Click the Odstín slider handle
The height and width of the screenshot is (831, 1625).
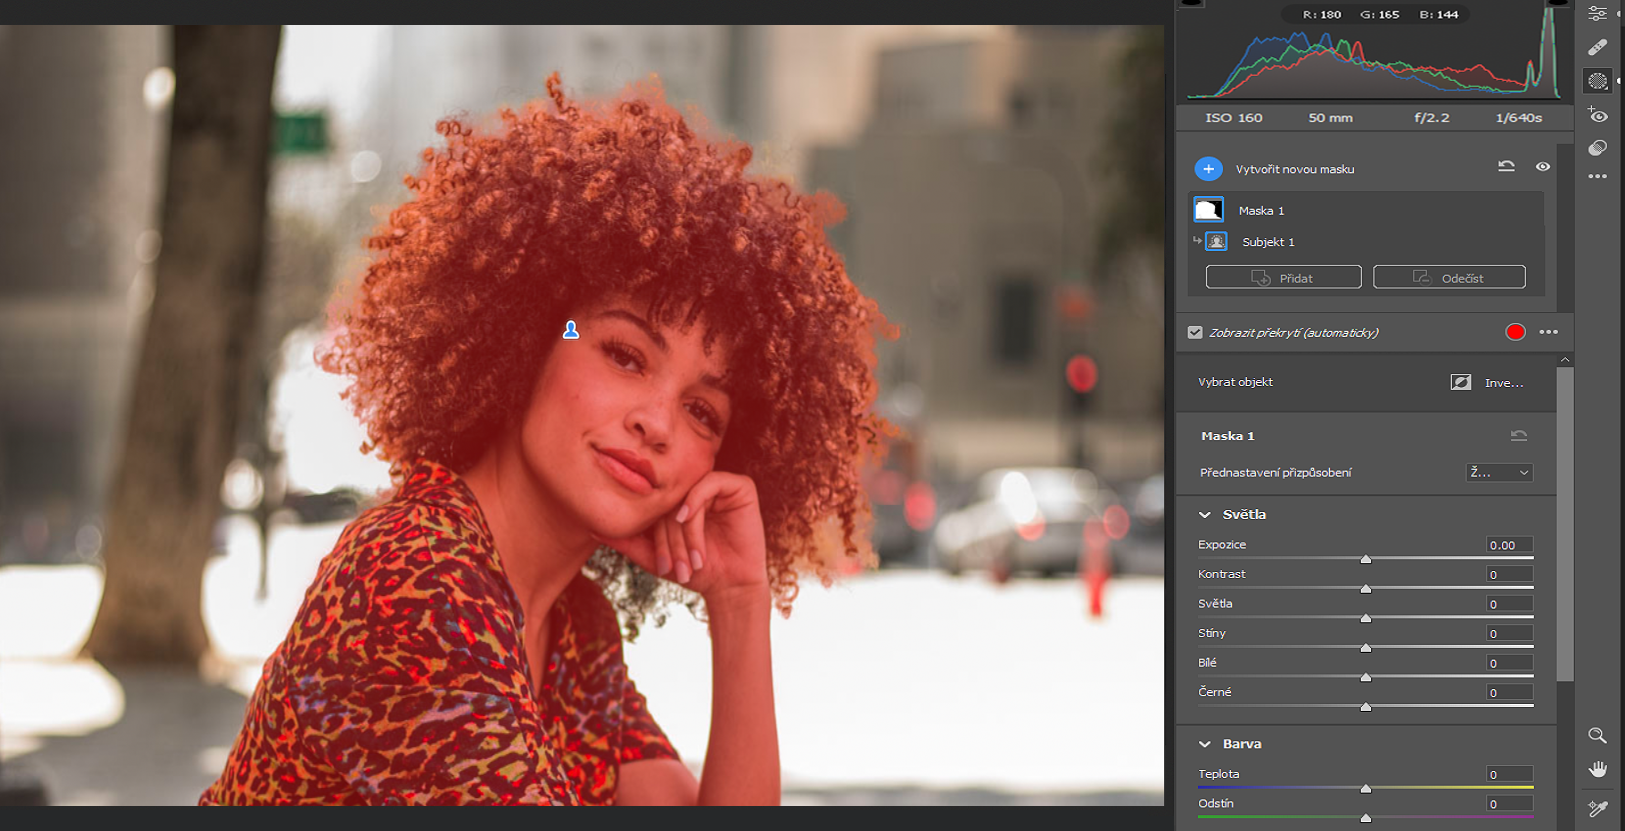tap(1366, 818)
